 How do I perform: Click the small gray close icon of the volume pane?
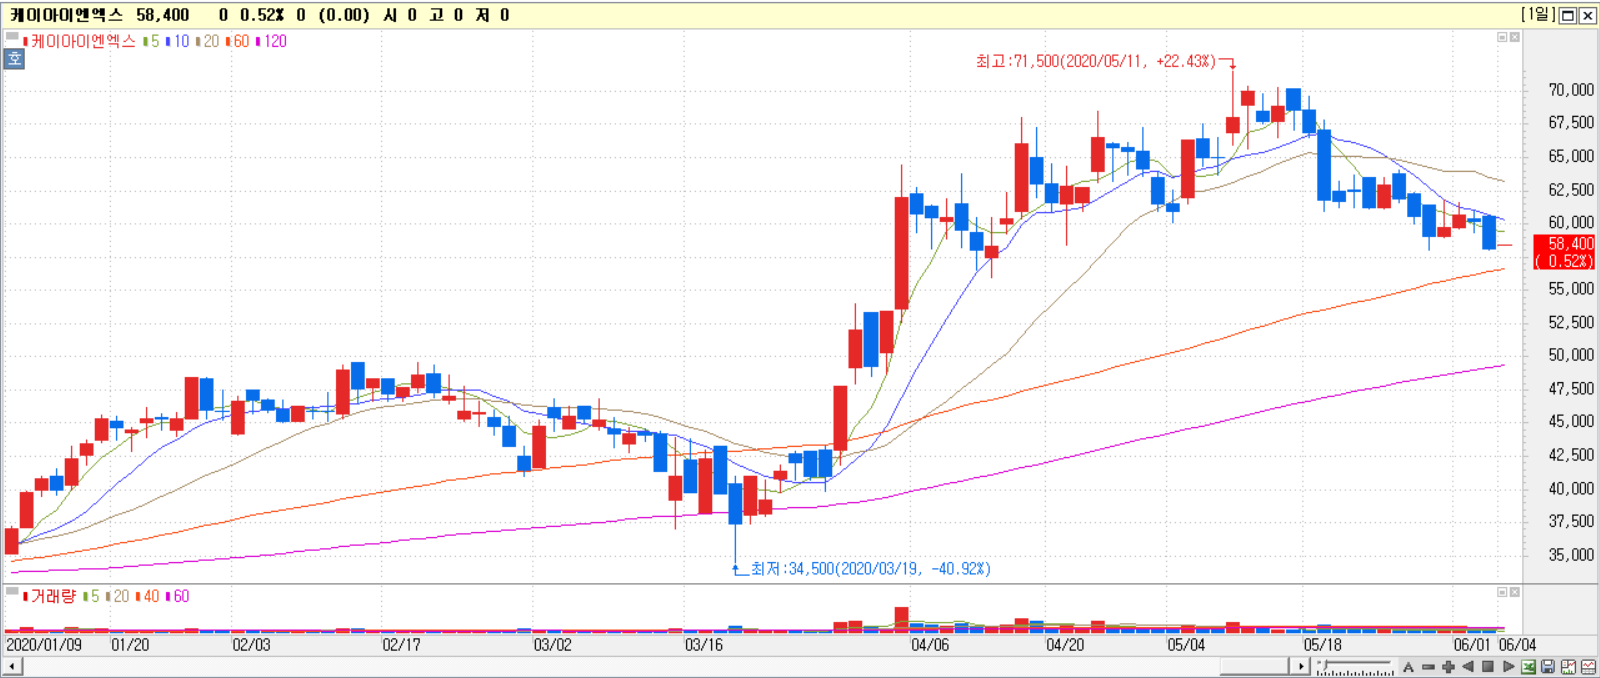click(1515, 592)
